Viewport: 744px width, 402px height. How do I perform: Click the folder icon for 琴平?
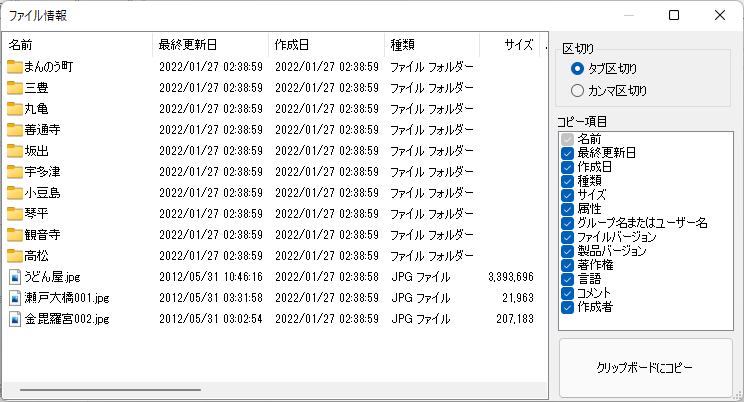tap(15, 214)
